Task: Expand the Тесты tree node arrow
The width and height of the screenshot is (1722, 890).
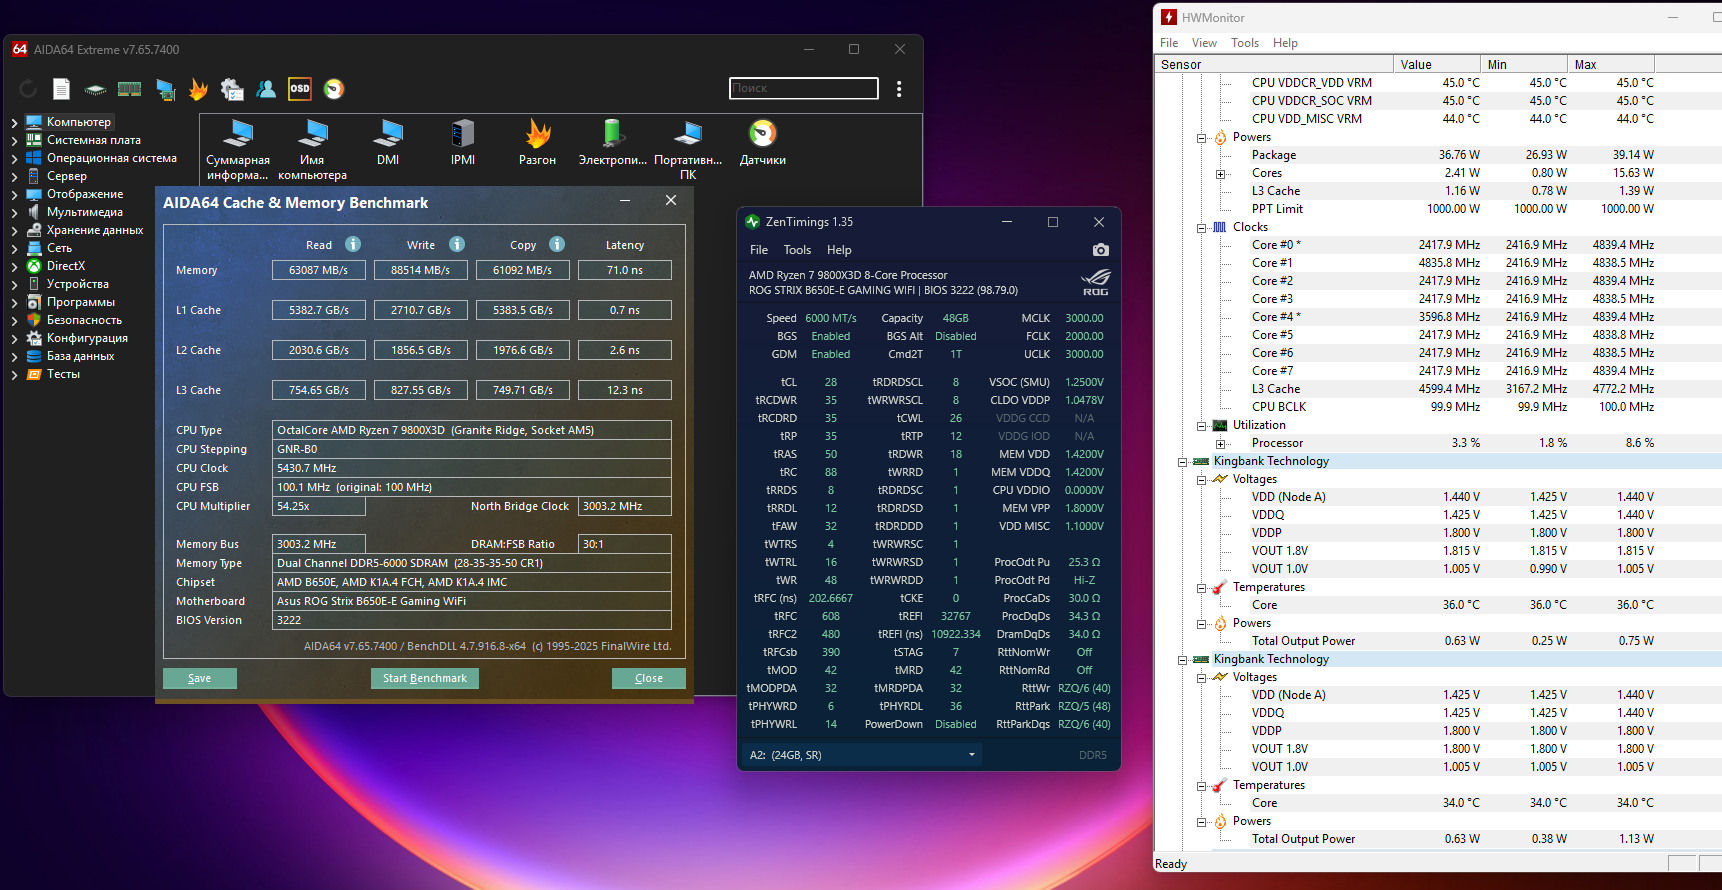Action: pyautogui.click(x=15, y=375)
